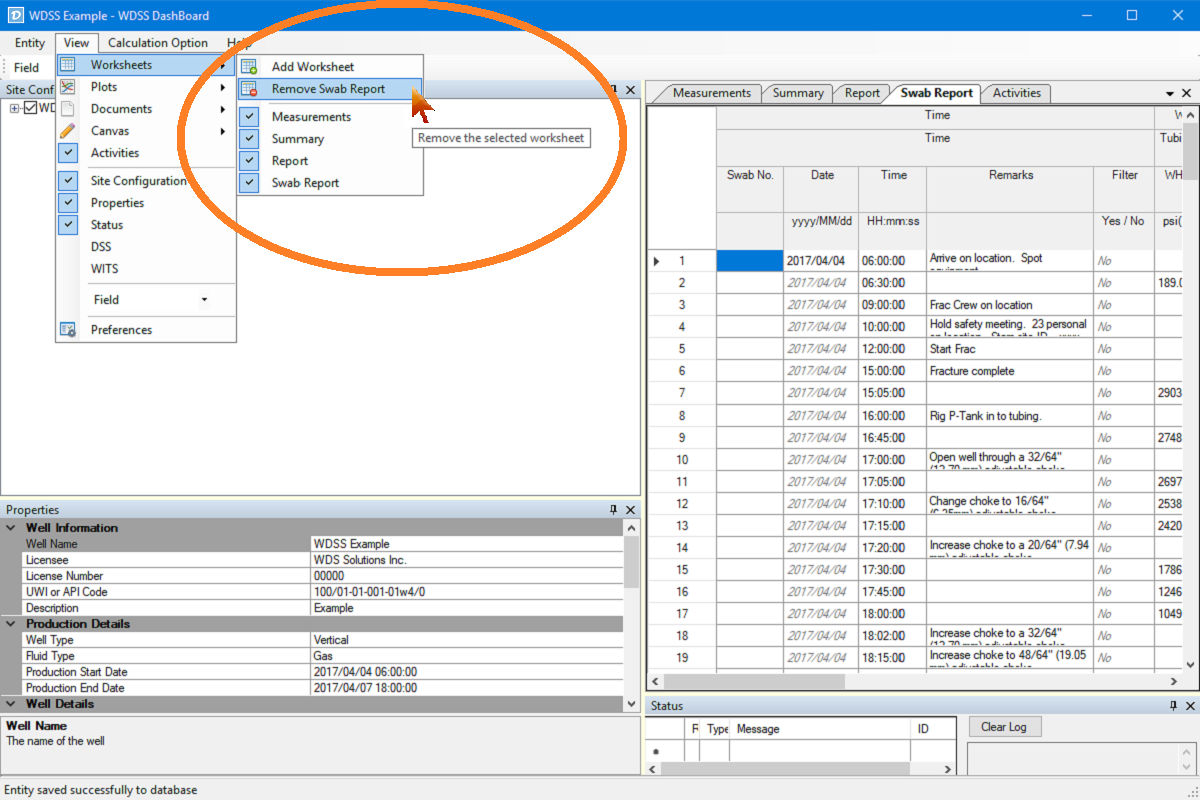
Task: Click the Field toolbar label
Action: click(x=26, y=68)
